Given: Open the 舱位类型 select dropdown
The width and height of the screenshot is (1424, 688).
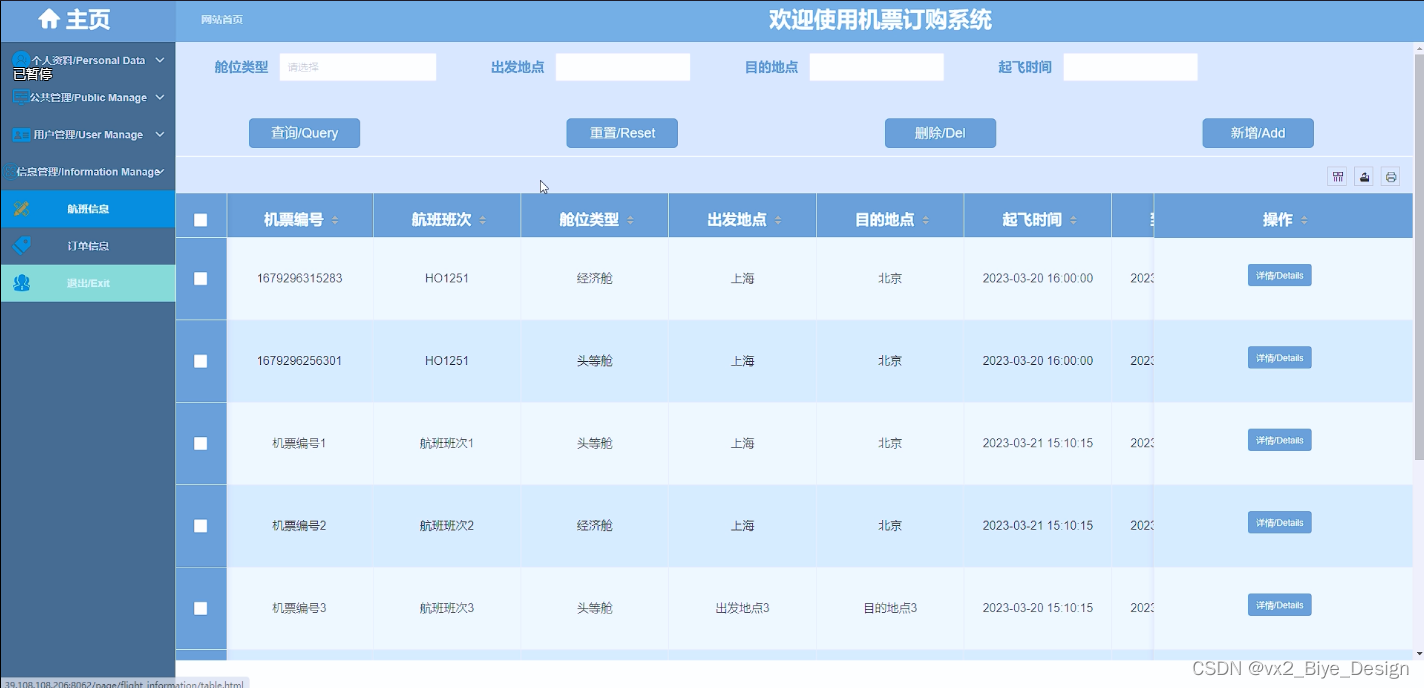Looking at the screenshot, I should pyautogui.click(x=358, y=67).
